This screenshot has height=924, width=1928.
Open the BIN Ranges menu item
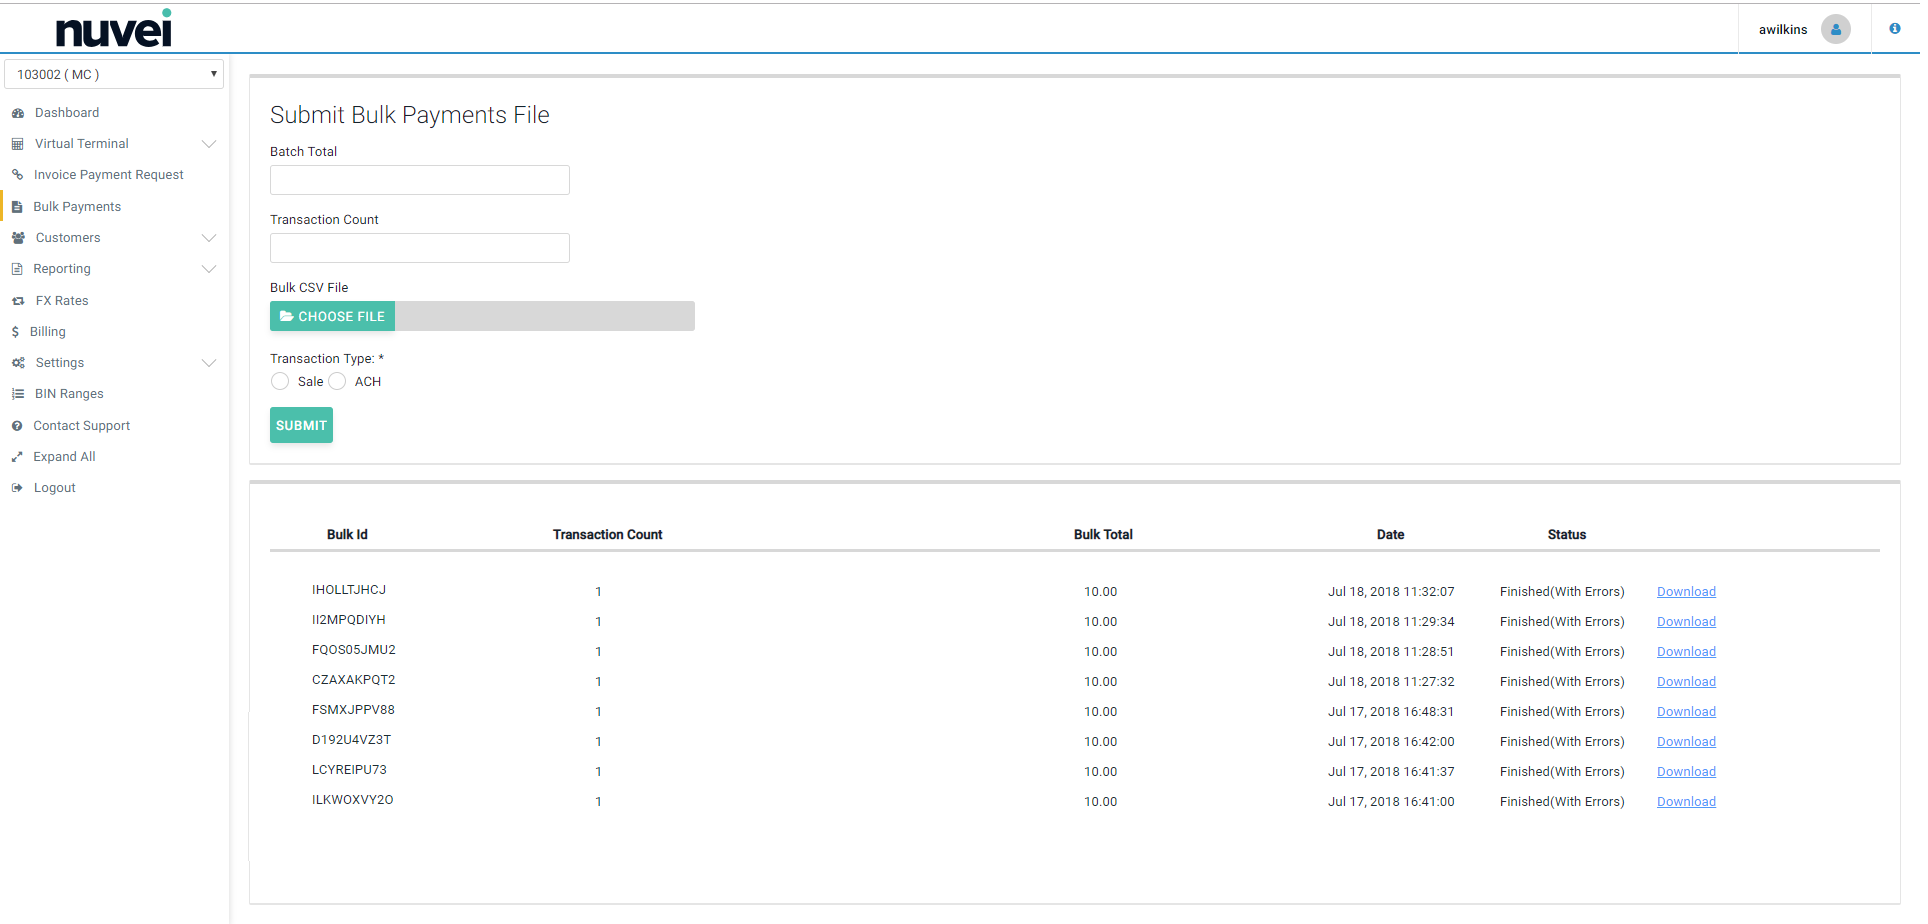[70, 393]
